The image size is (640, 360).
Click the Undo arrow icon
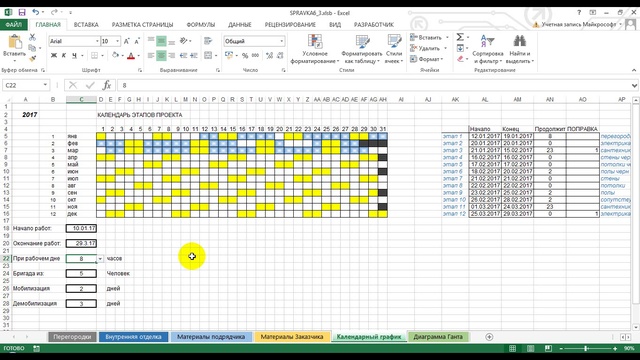click(36, 13)
